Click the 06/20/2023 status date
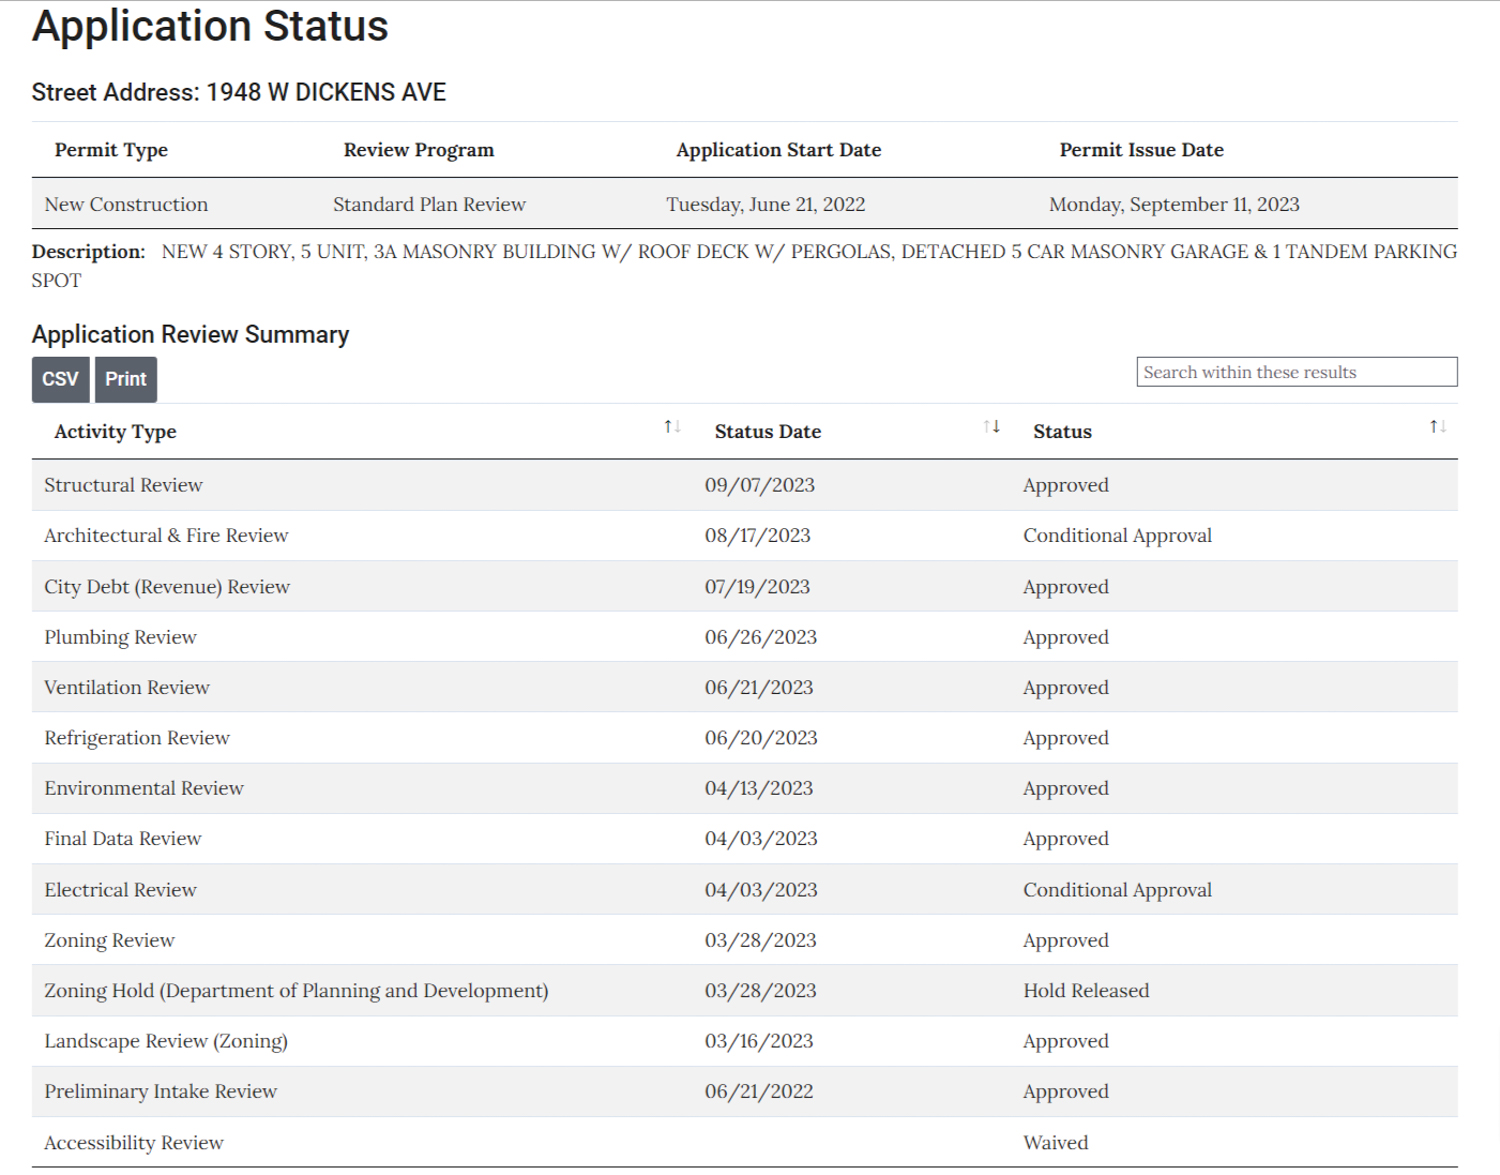 761,738
